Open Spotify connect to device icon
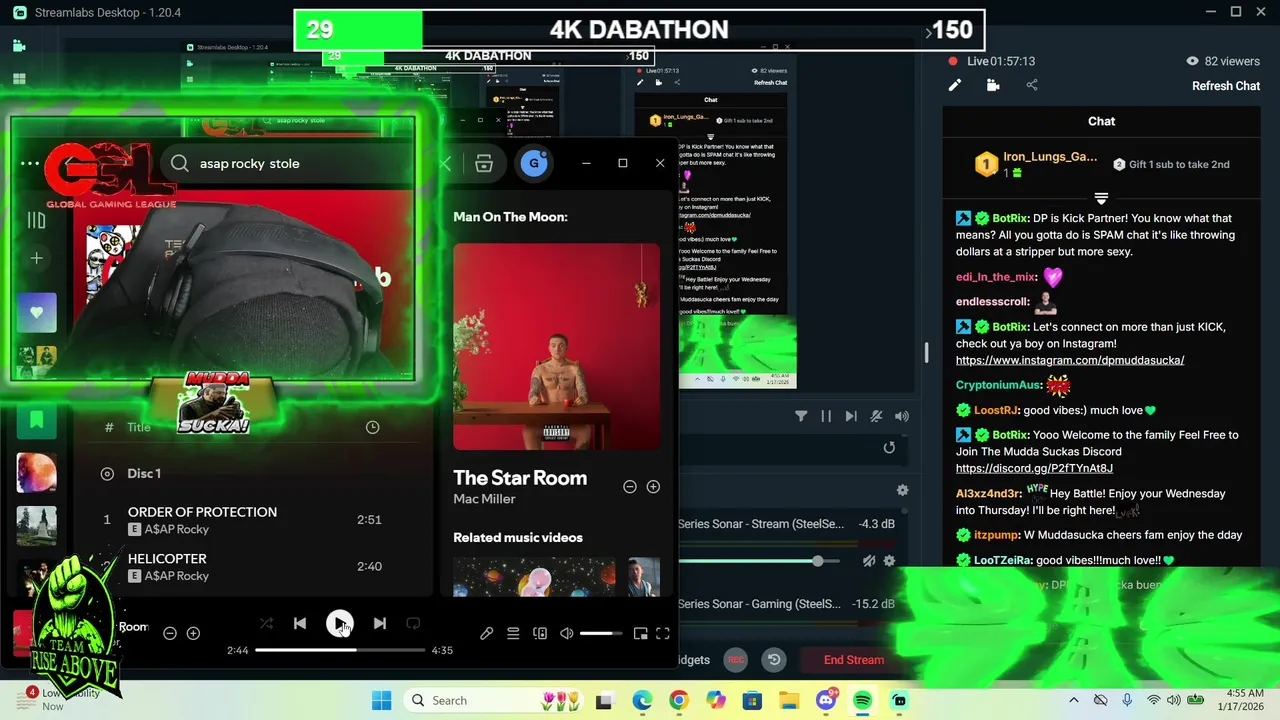The width and height of the screenshot is (1280, 720). tap(540, 633)
